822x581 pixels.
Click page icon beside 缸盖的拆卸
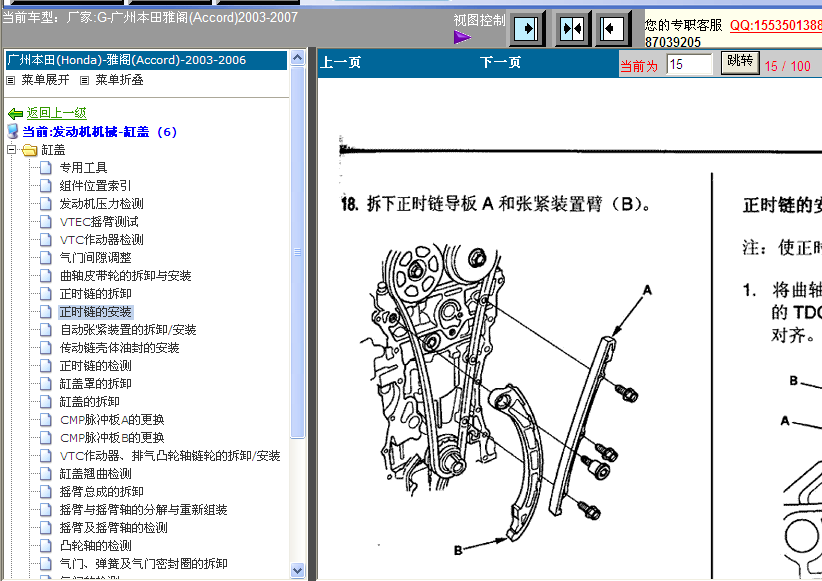[46, 402]
